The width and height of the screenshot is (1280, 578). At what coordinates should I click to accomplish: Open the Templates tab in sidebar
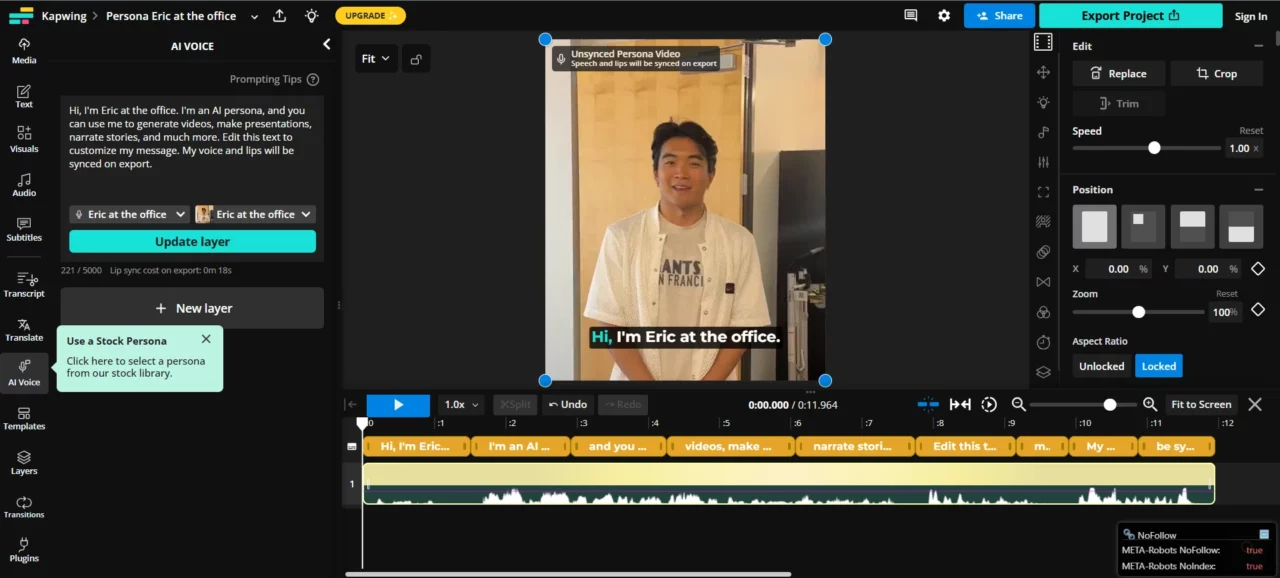pyautogui.click(x=24, y=418)
